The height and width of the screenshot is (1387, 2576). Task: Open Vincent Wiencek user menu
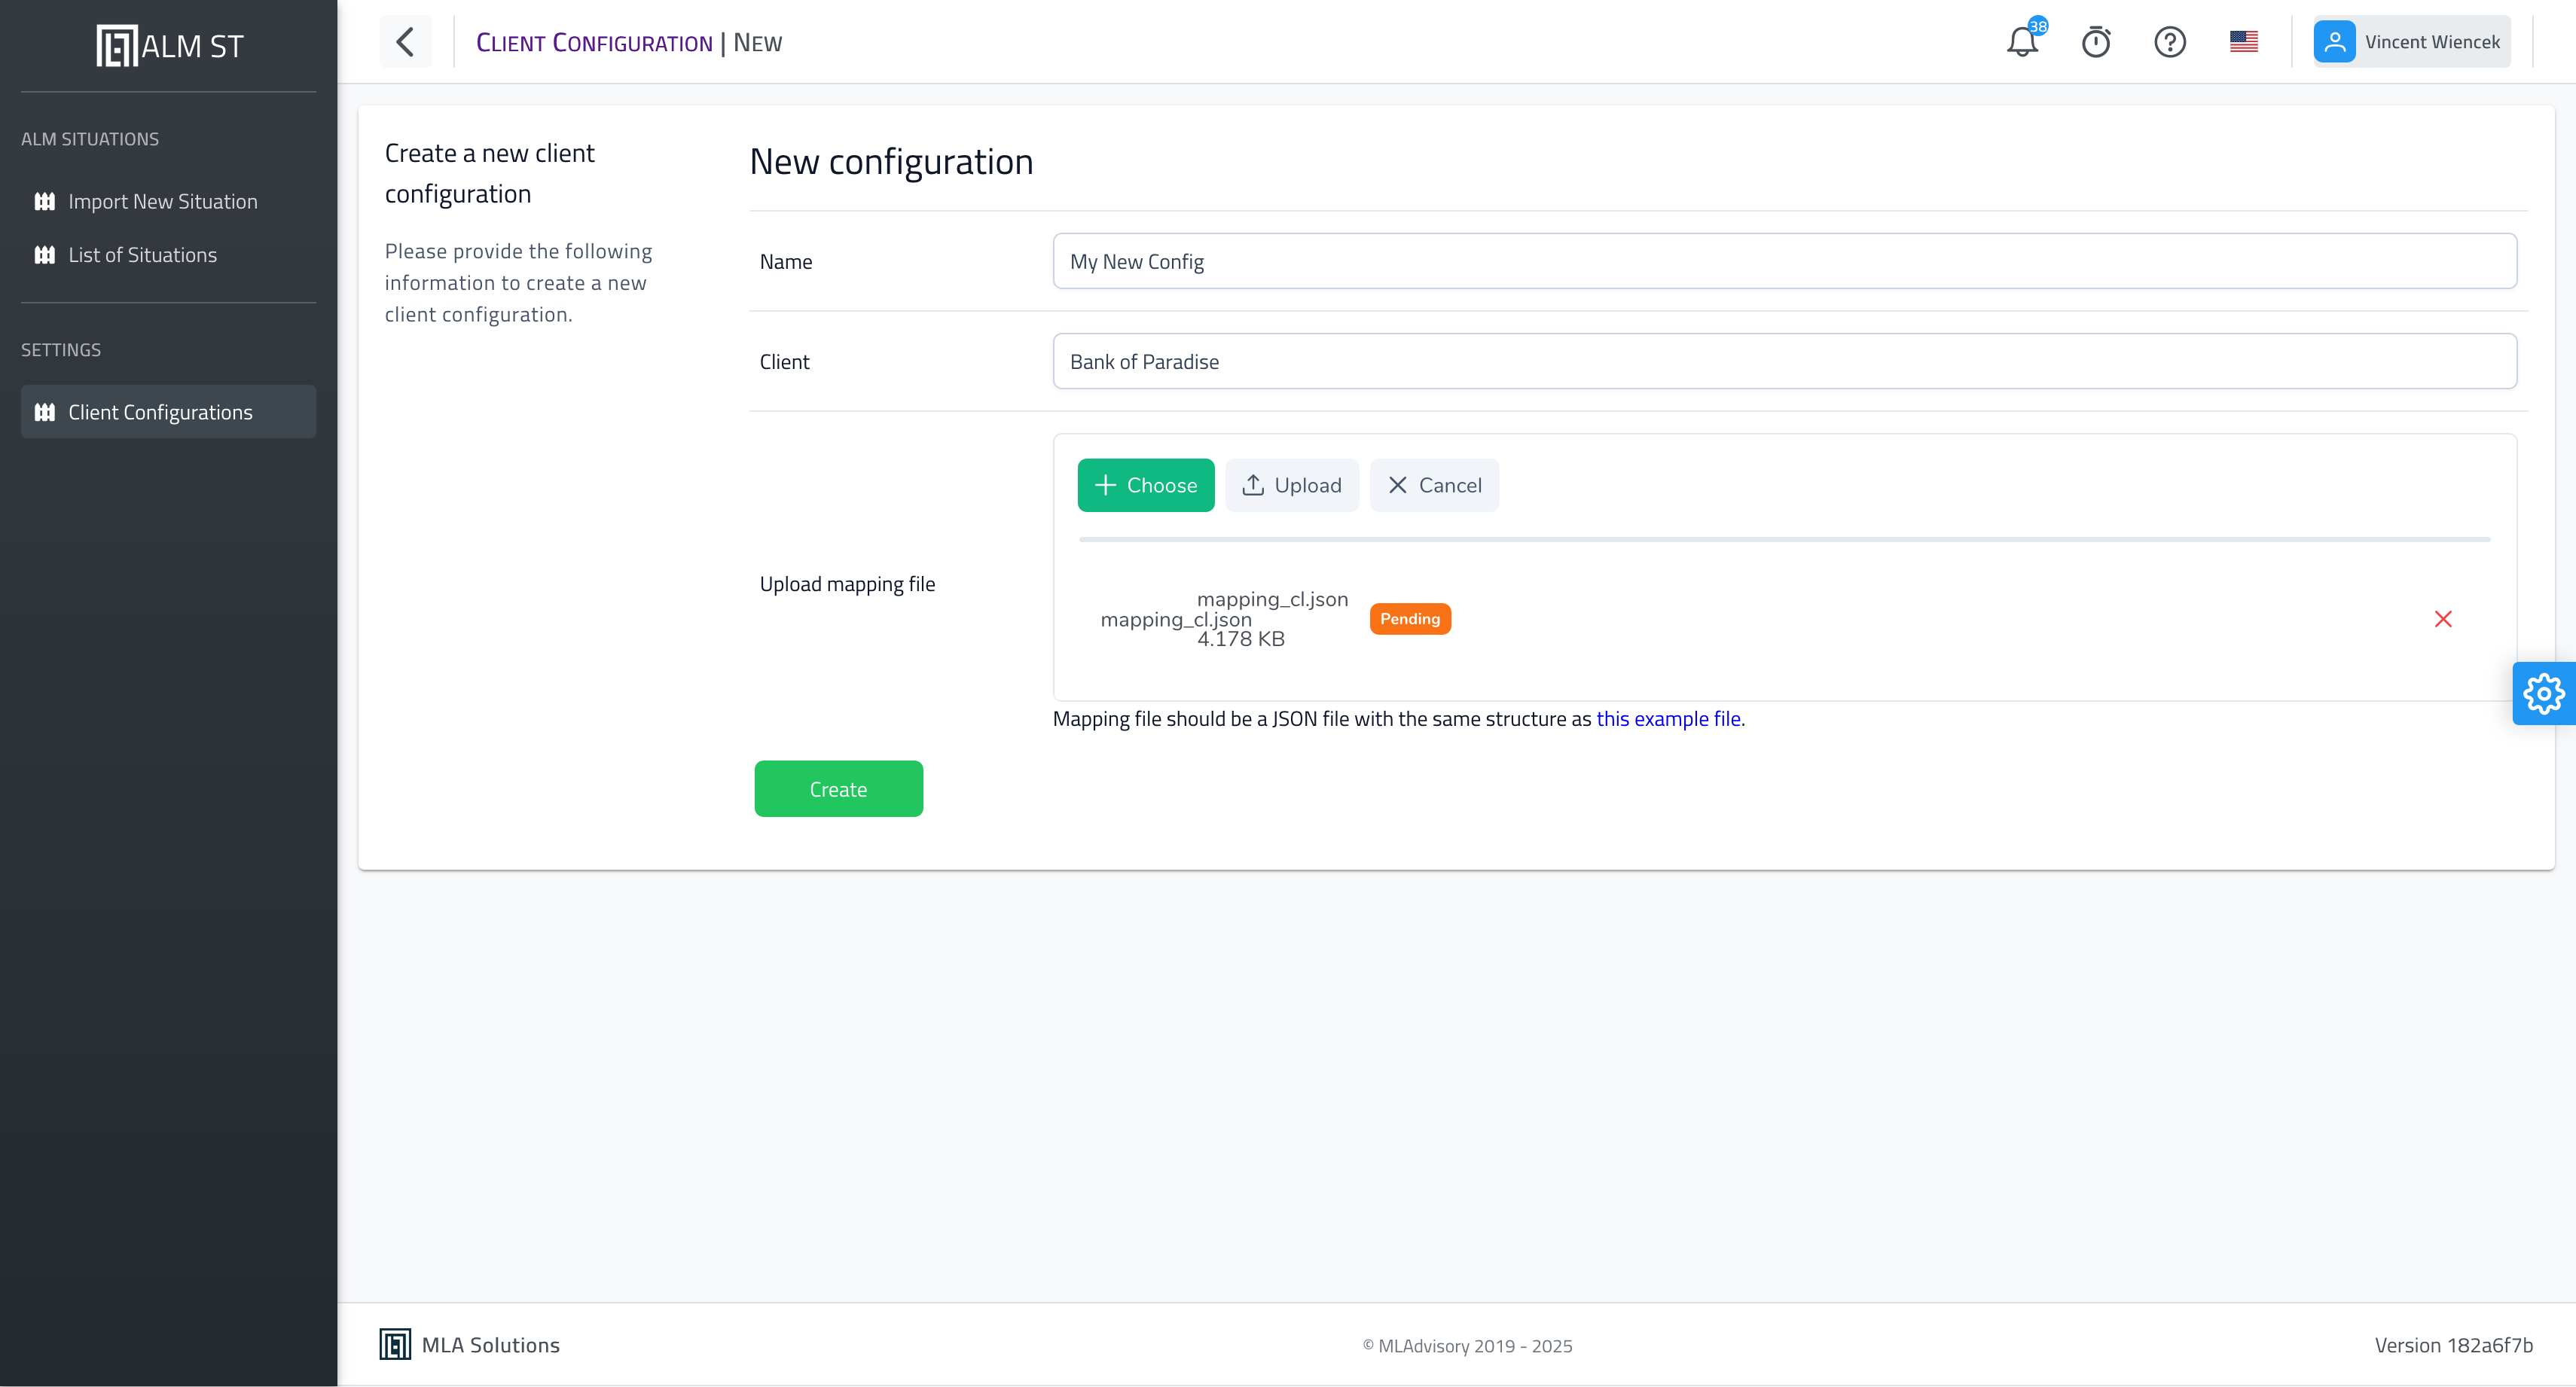(x=2431, y=42)
